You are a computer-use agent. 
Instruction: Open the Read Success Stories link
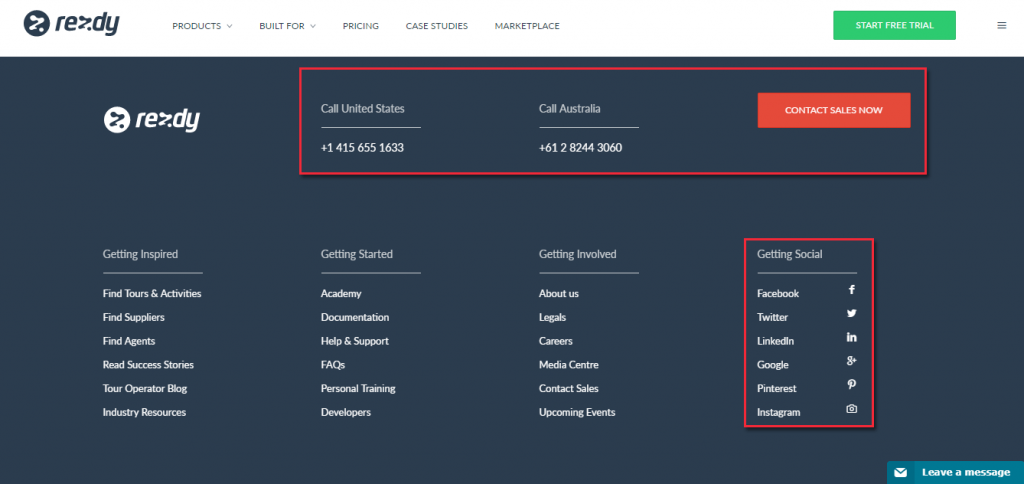(x=148, y=364)
